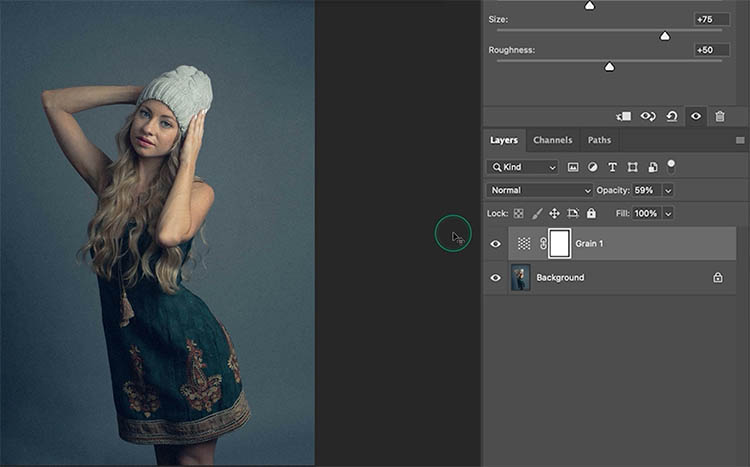Open the Kind filter dropdown

click(523, 167)
